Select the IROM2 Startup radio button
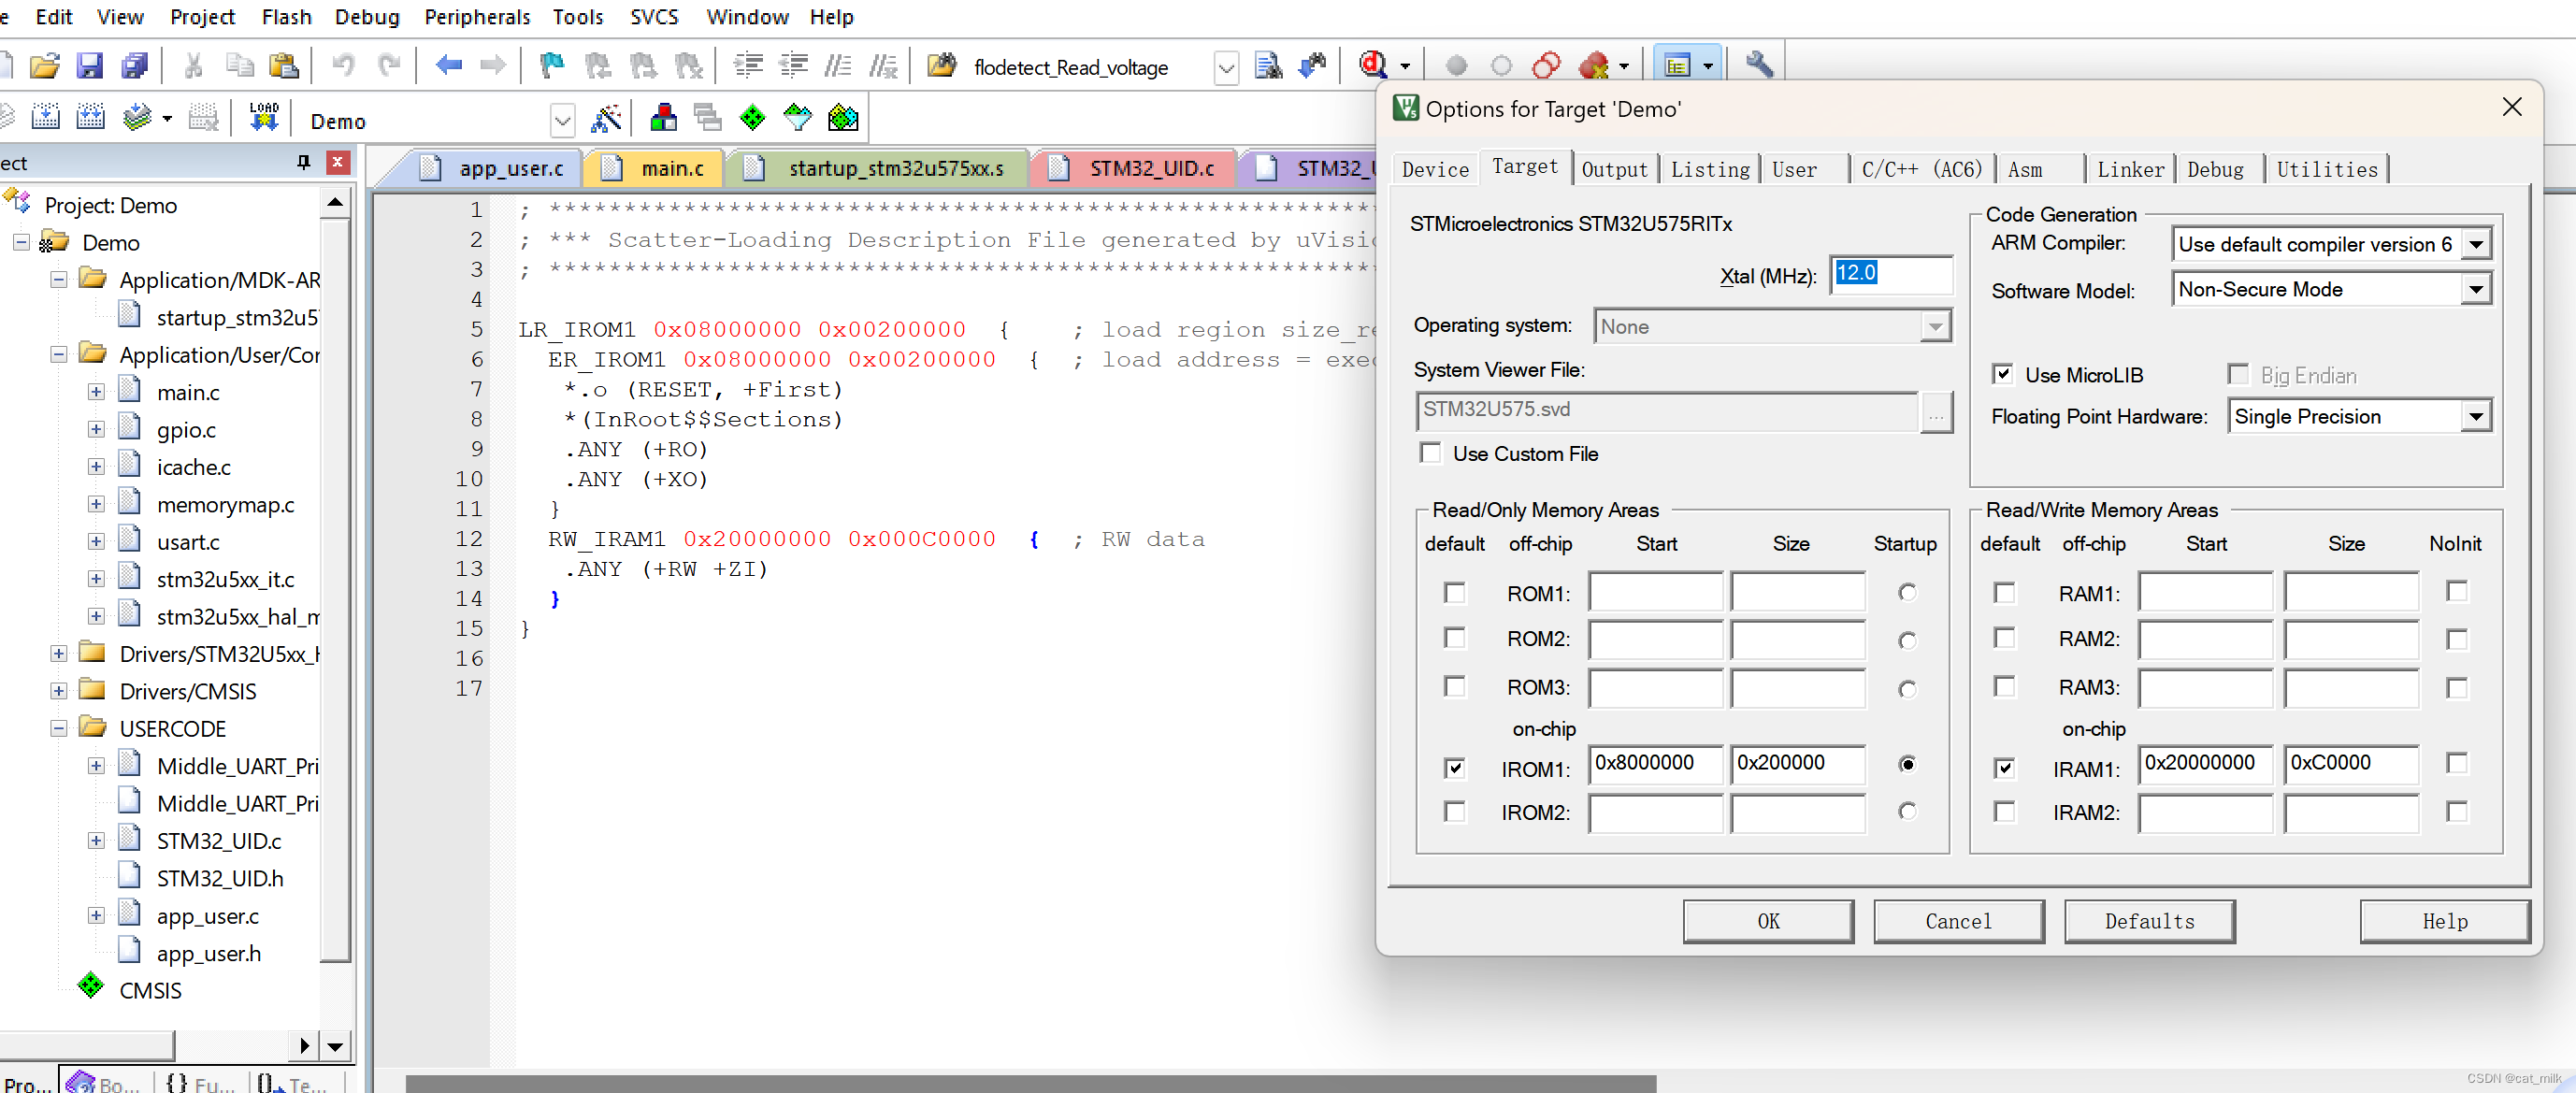The height and width of the screenshot is (1093, 2576). pos(1907,811)
